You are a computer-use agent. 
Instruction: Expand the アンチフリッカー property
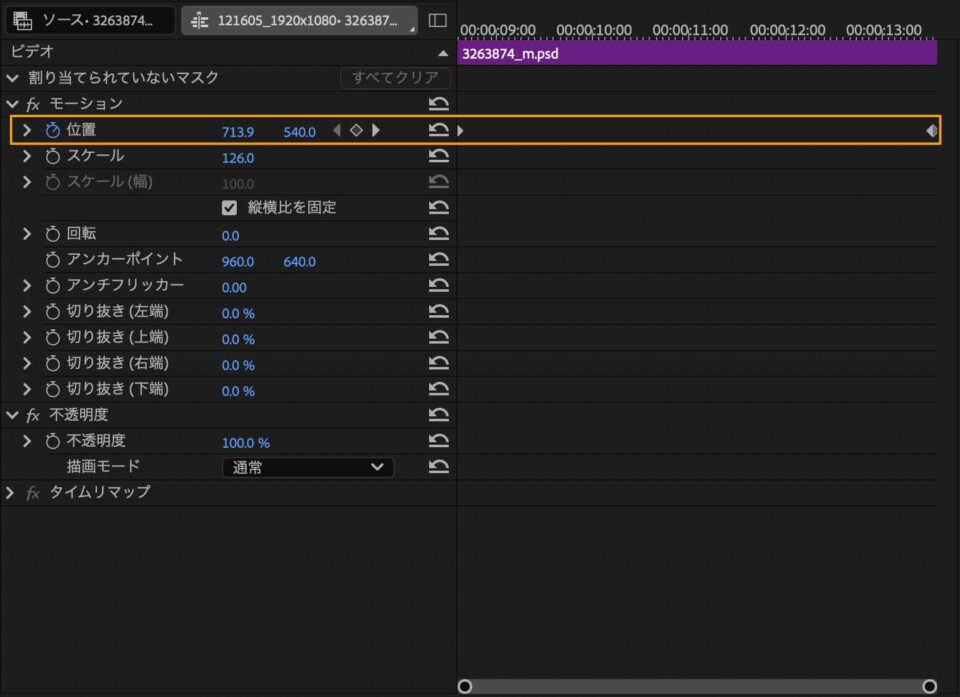(27, 285)
